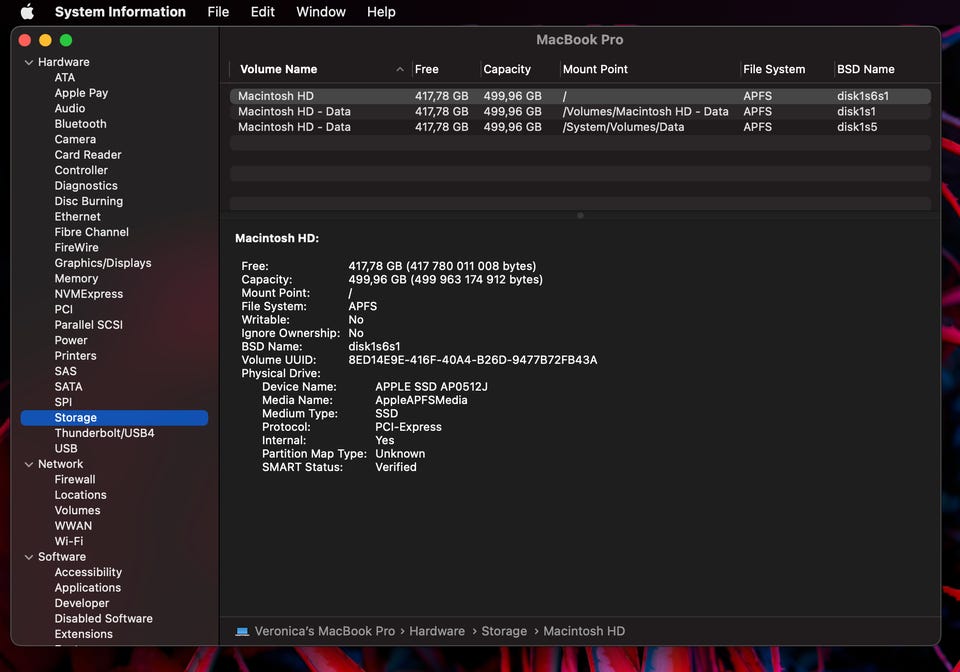960x672 pixels.
Task: Select Thunderbolt/USB4 in the sidebar
Action: [x=104, y=433]
